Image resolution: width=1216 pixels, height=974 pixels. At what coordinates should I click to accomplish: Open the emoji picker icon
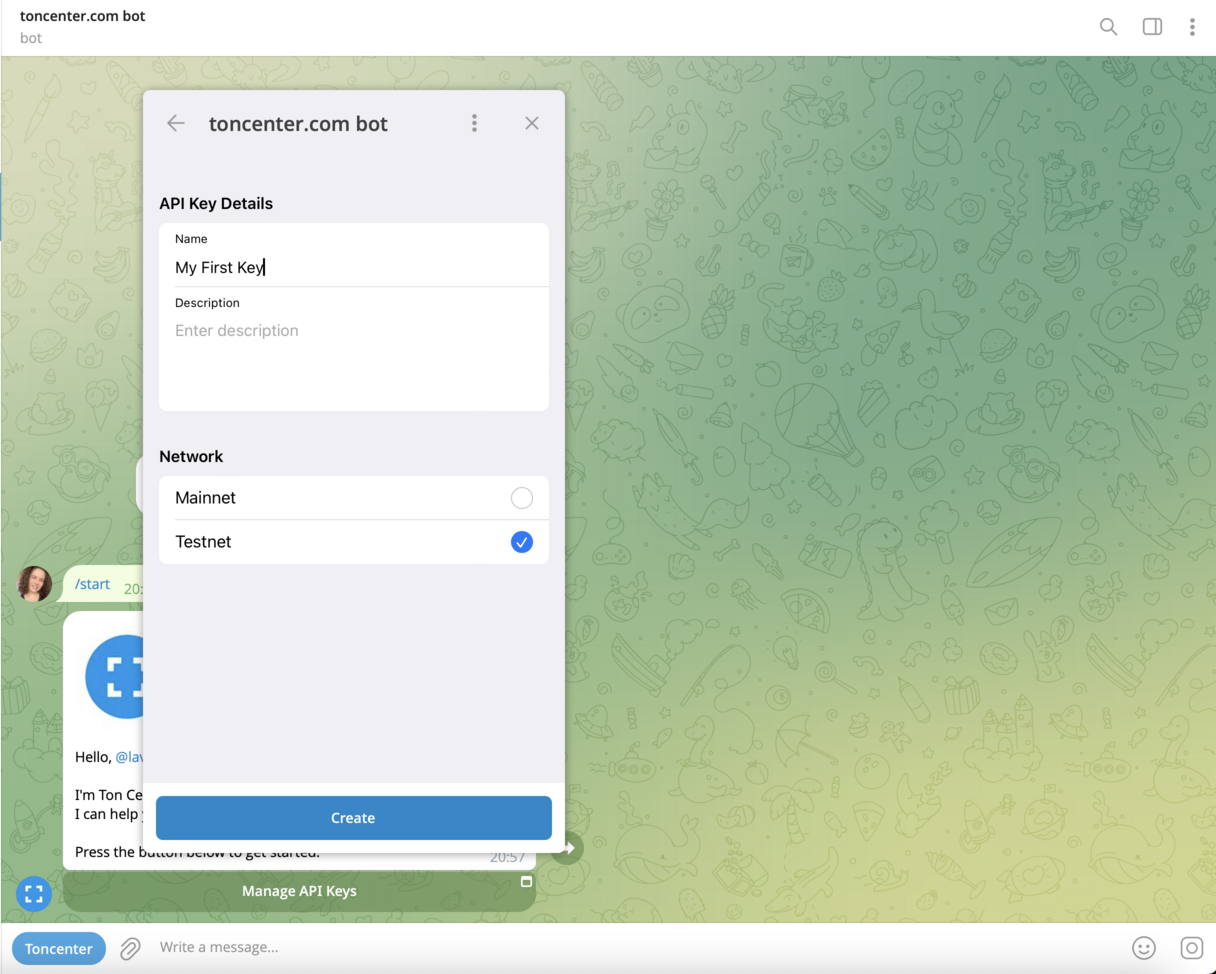coord(1146,947)
